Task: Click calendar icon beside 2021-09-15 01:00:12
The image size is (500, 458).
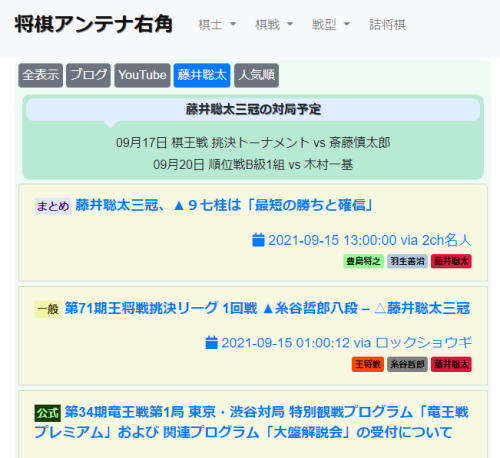Action: (211, 343)
